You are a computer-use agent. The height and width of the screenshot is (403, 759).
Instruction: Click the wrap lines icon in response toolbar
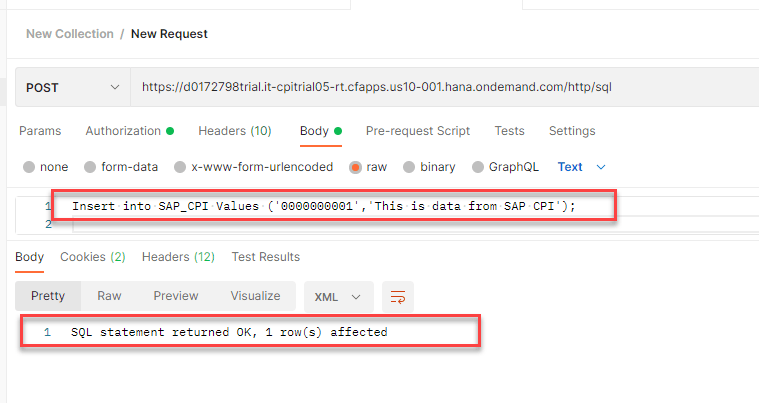398,296
